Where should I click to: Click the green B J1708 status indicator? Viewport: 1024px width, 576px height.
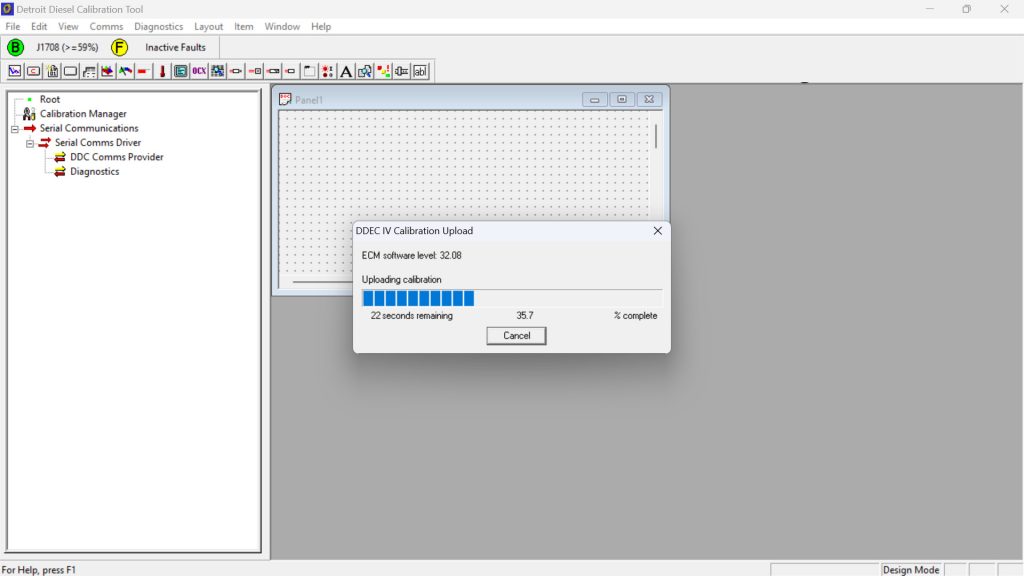pos(15,46)
